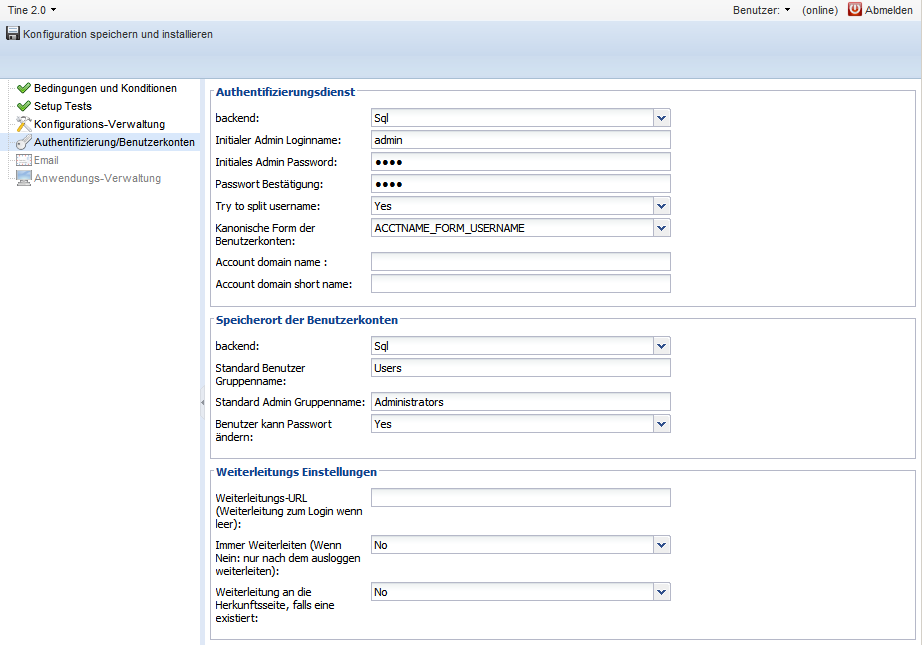Click the key icon for Authentifizierung/Benutzerkonten
This screenshot has width=922, height=645.
click(x=24, y=142)
